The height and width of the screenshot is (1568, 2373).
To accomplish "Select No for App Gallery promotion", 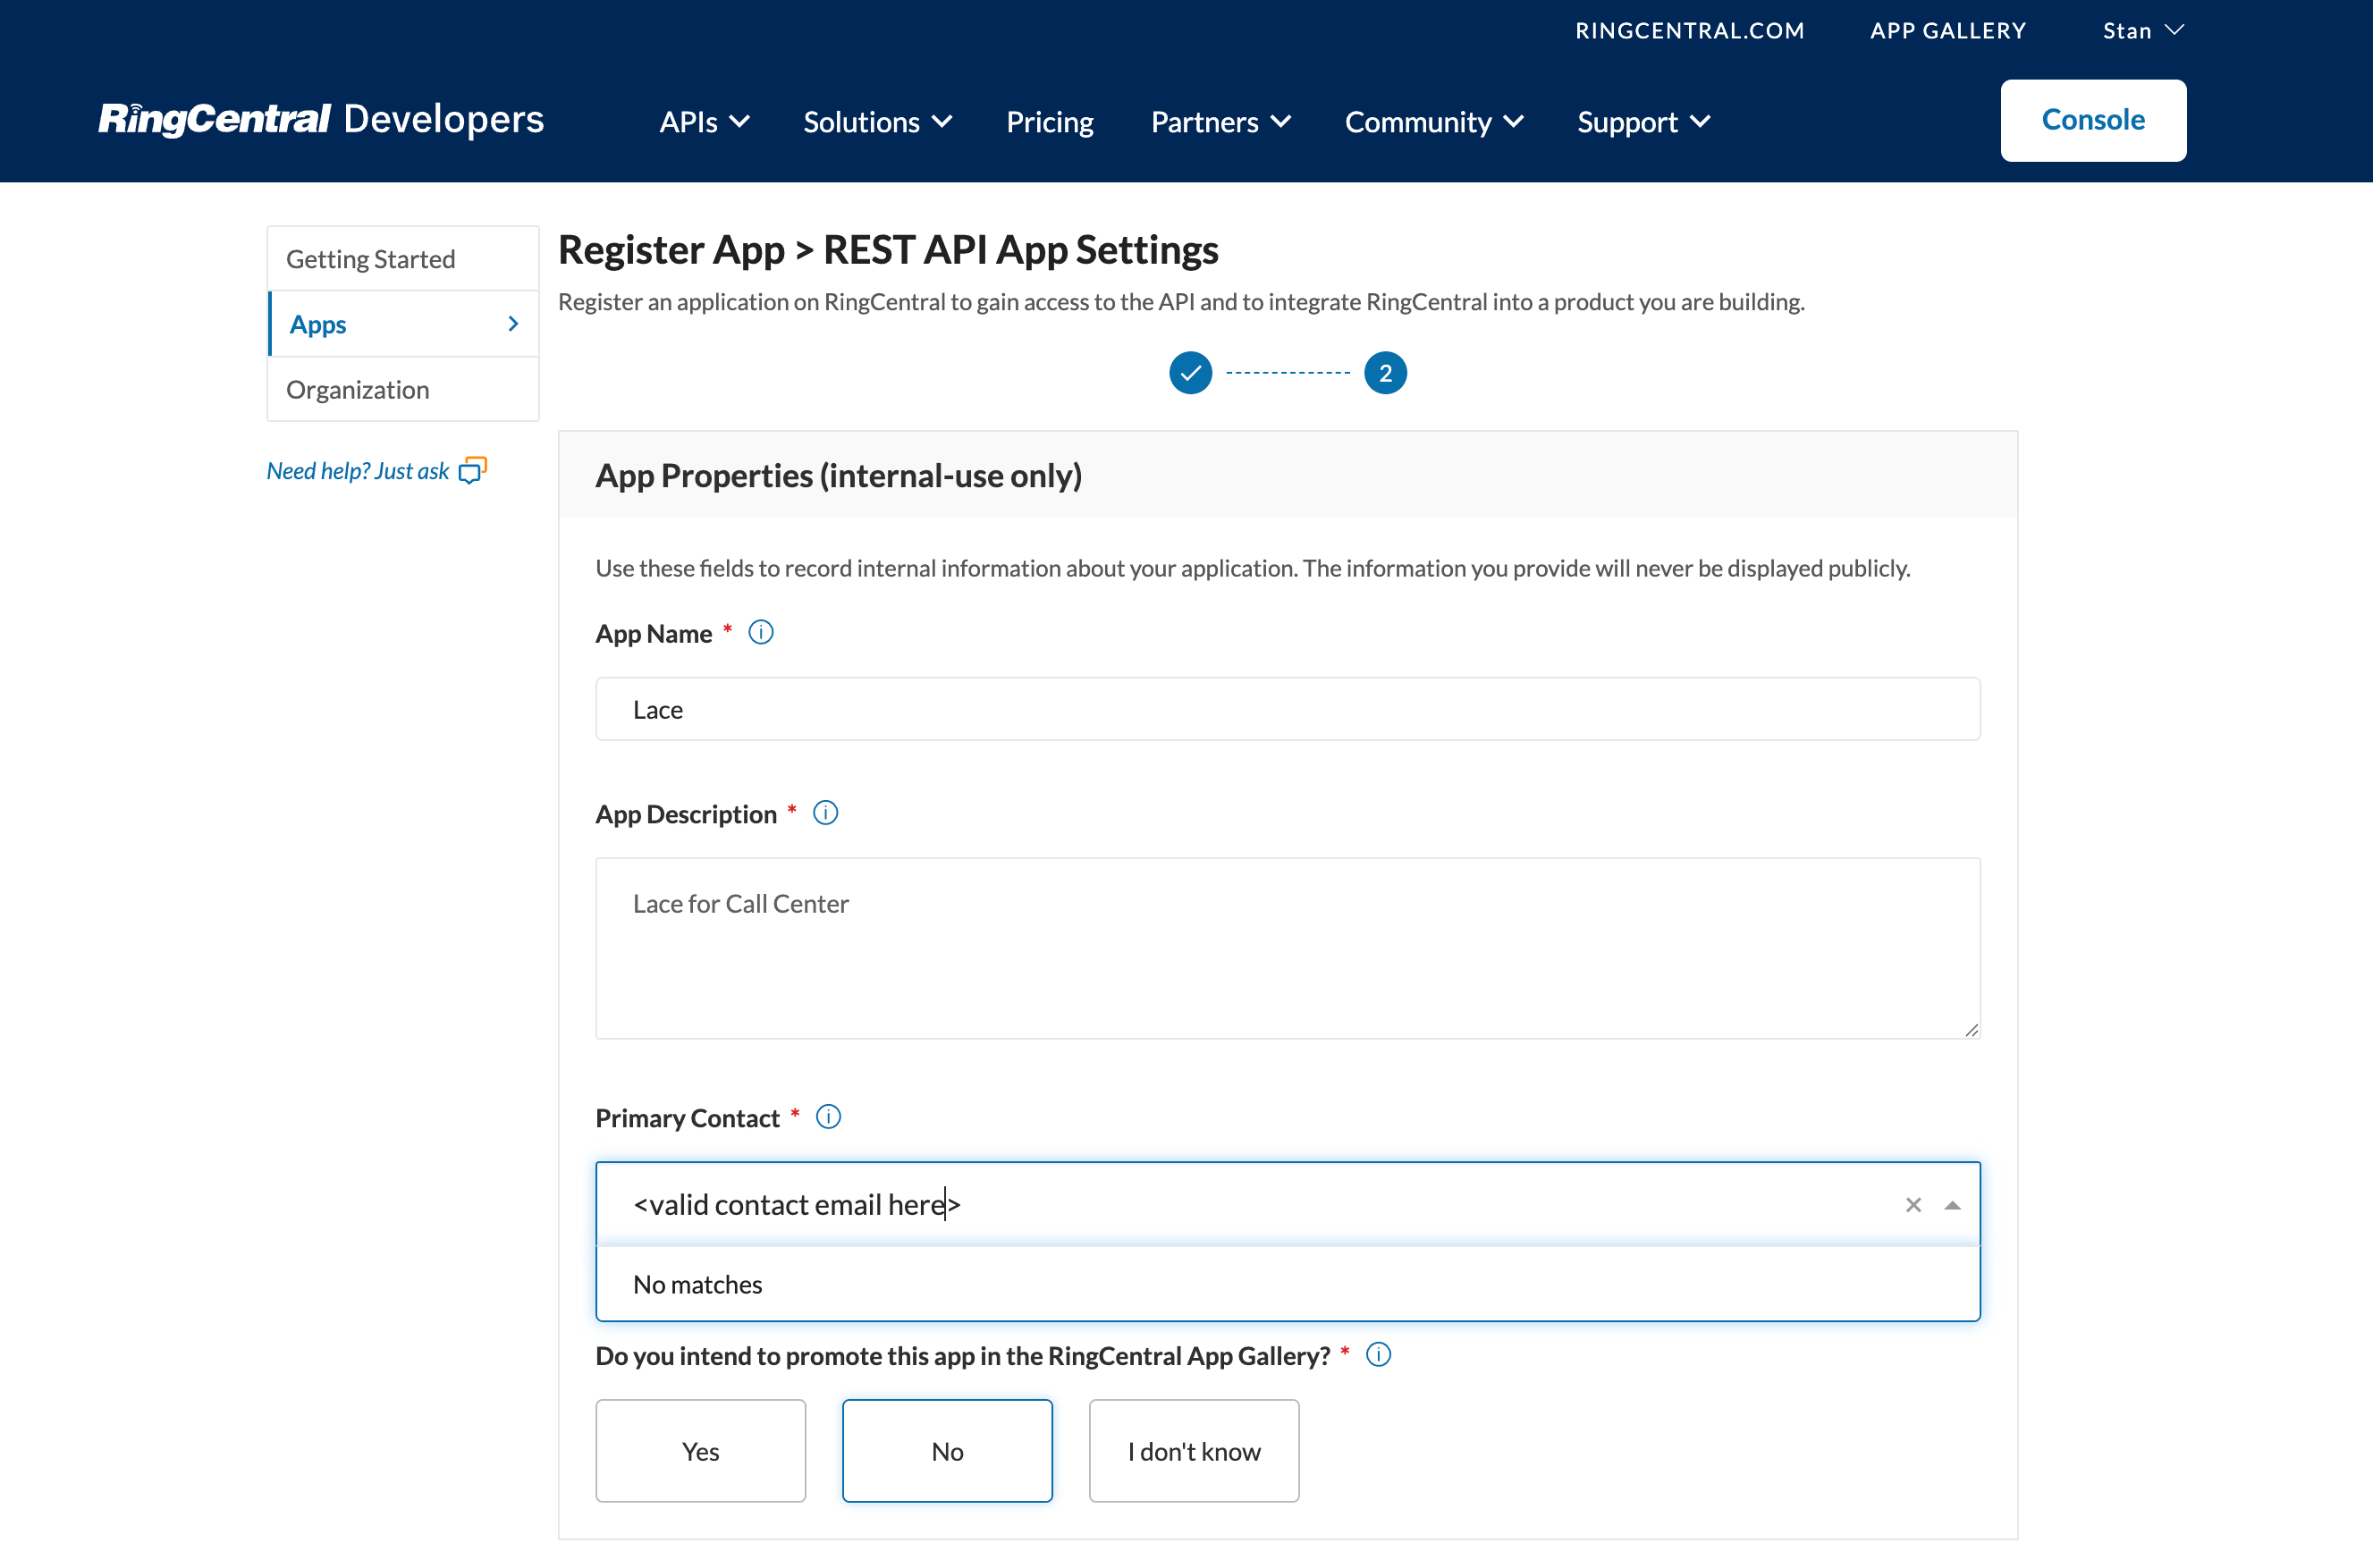I will [947, 1450].
